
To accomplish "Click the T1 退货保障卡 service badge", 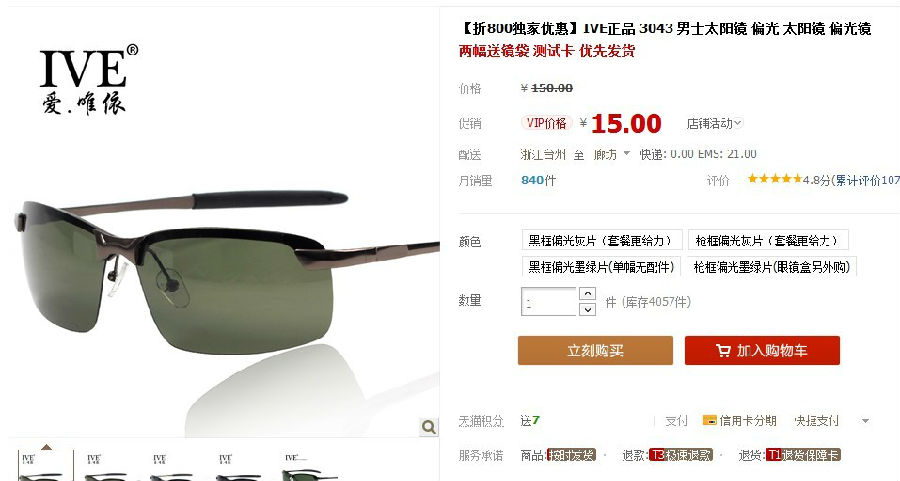I will click(x=804, y=455).
